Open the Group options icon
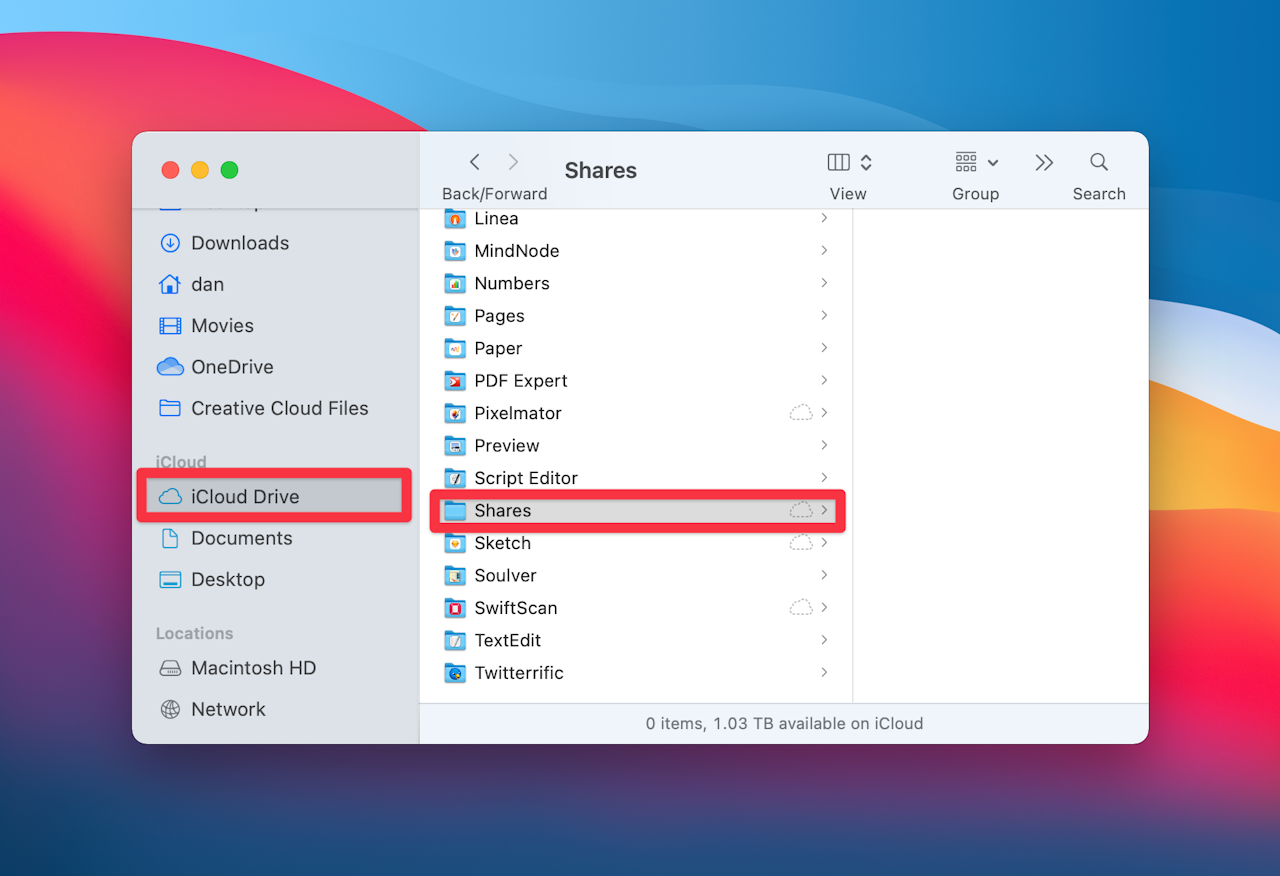Viewport: 1280px width, 876px height. (x=966, y=162)
